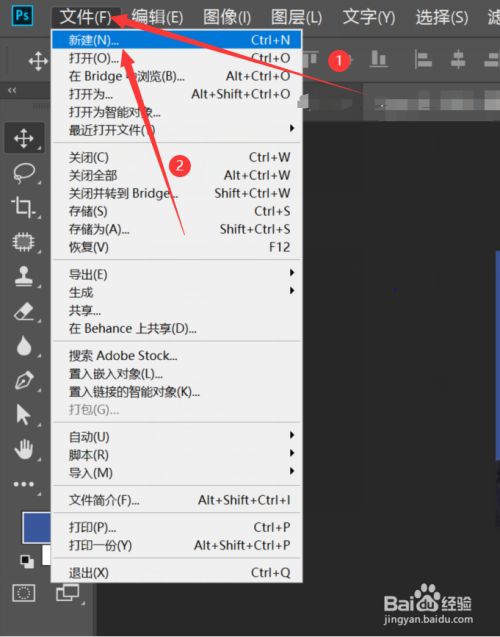Choose 在 Bridge 中浏览(B)... item
Viewport: 500px width, 637px height.
pyautogui.click(x=177, y=76)
